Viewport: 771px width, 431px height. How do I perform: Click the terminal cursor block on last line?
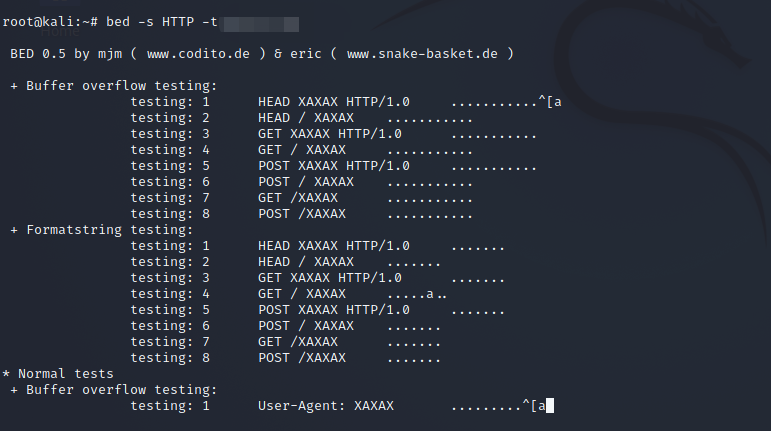pos(550,406)
